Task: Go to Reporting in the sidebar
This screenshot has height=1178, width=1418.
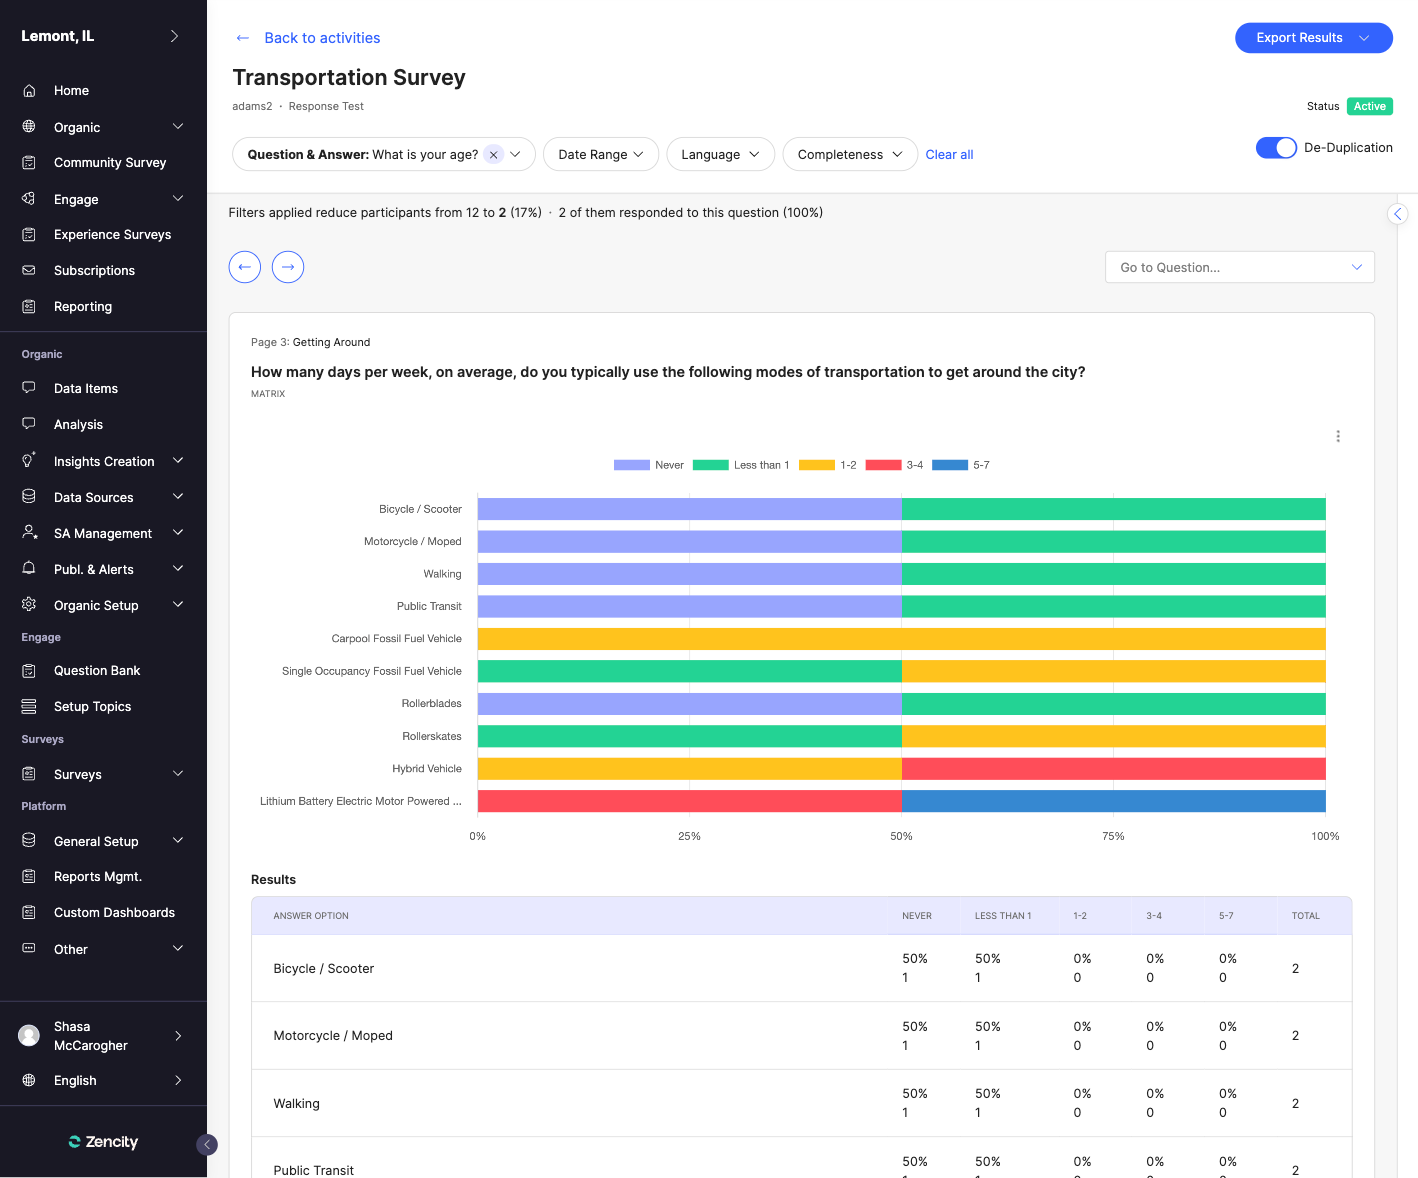Action: tap(83, 307)
